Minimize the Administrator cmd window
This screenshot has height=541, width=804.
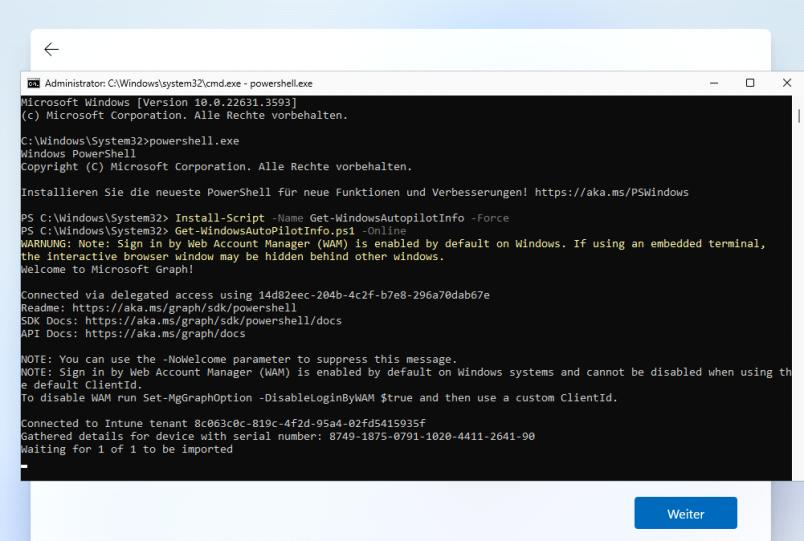(714, 83)
